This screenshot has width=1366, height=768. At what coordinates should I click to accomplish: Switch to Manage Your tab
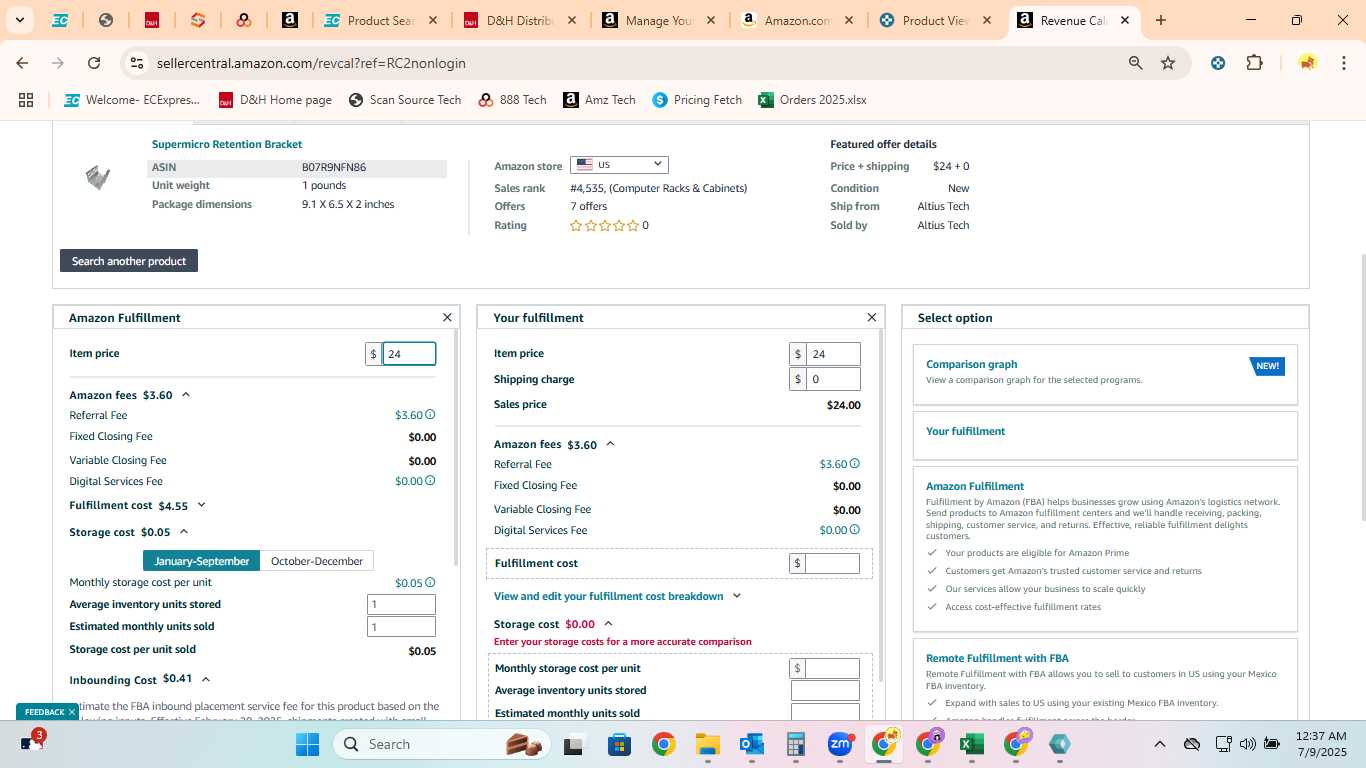[658, 20]
